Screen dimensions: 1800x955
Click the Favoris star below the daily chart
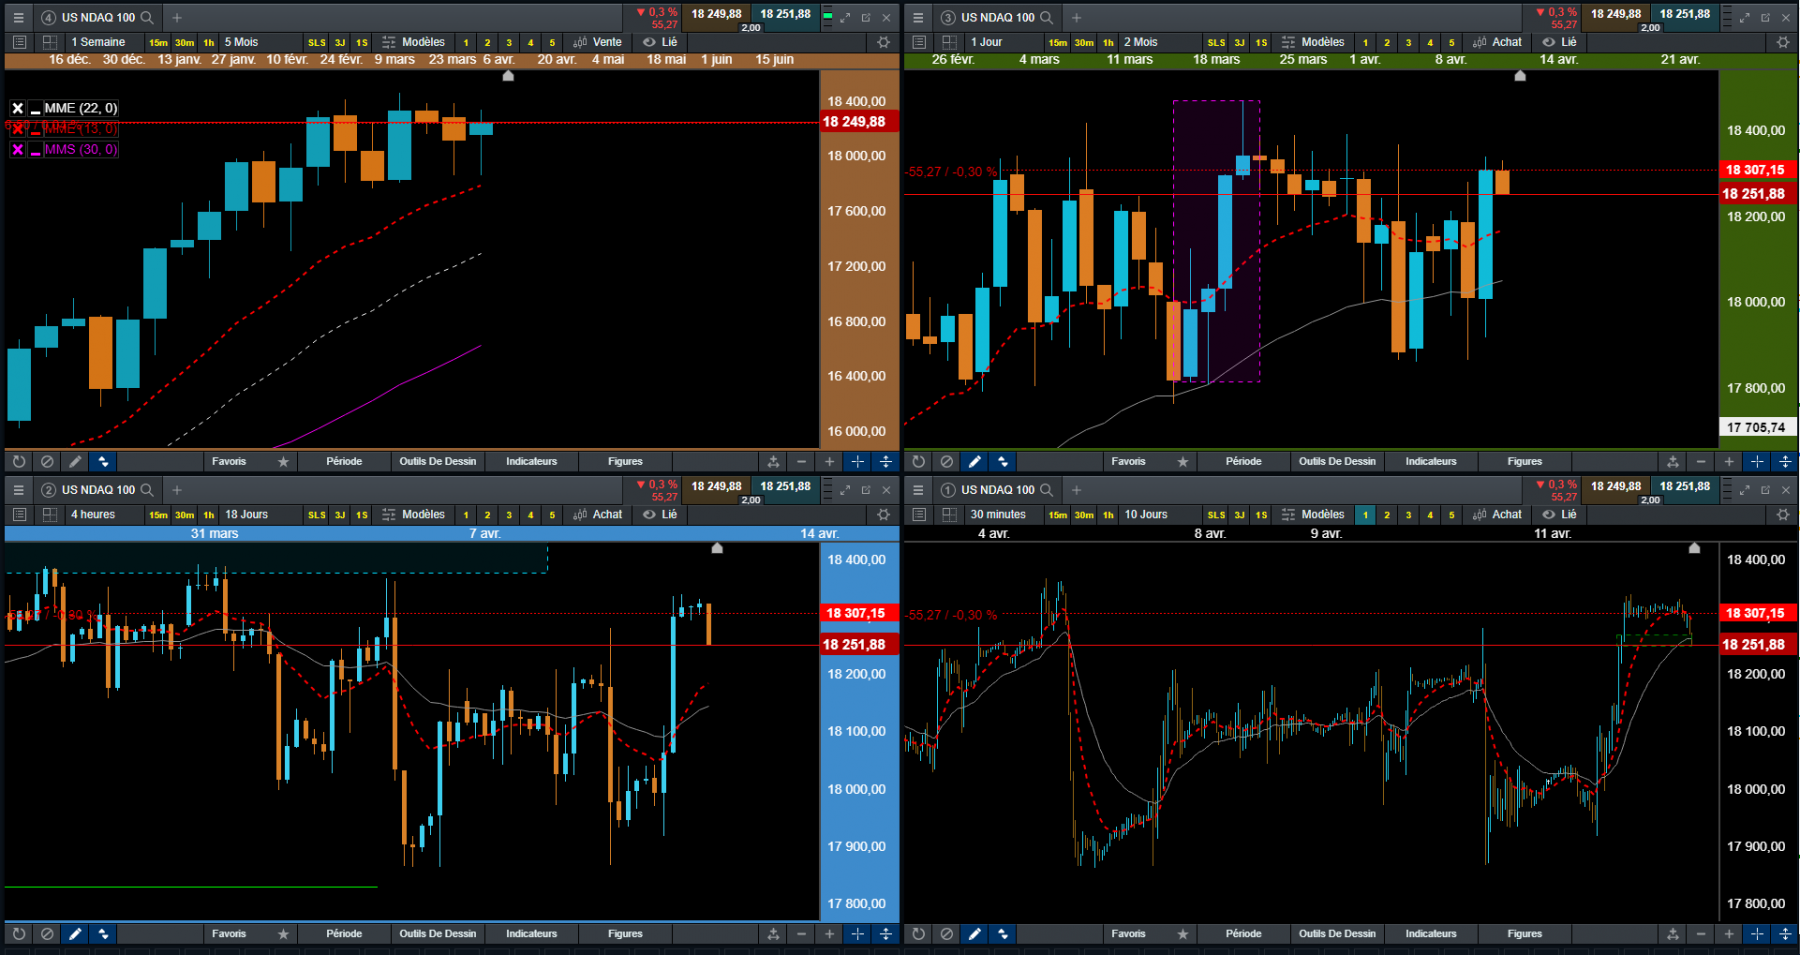pos(1183,461)
